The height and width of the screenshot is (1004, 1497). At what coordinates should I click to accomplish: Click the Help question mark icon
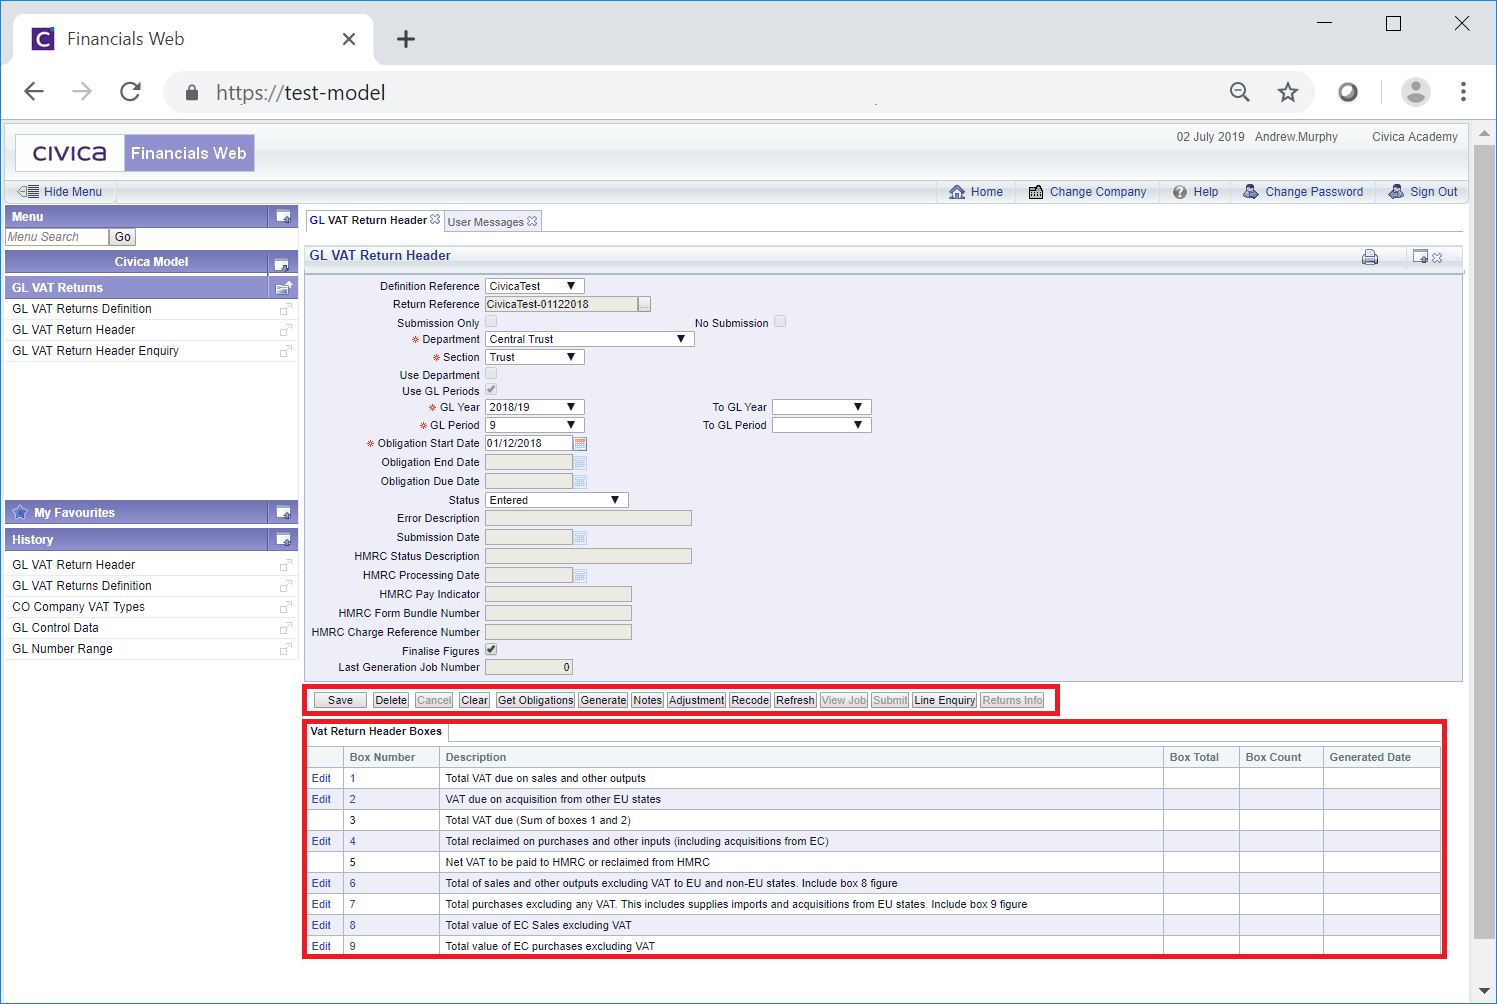click(x=1180, y=192)
